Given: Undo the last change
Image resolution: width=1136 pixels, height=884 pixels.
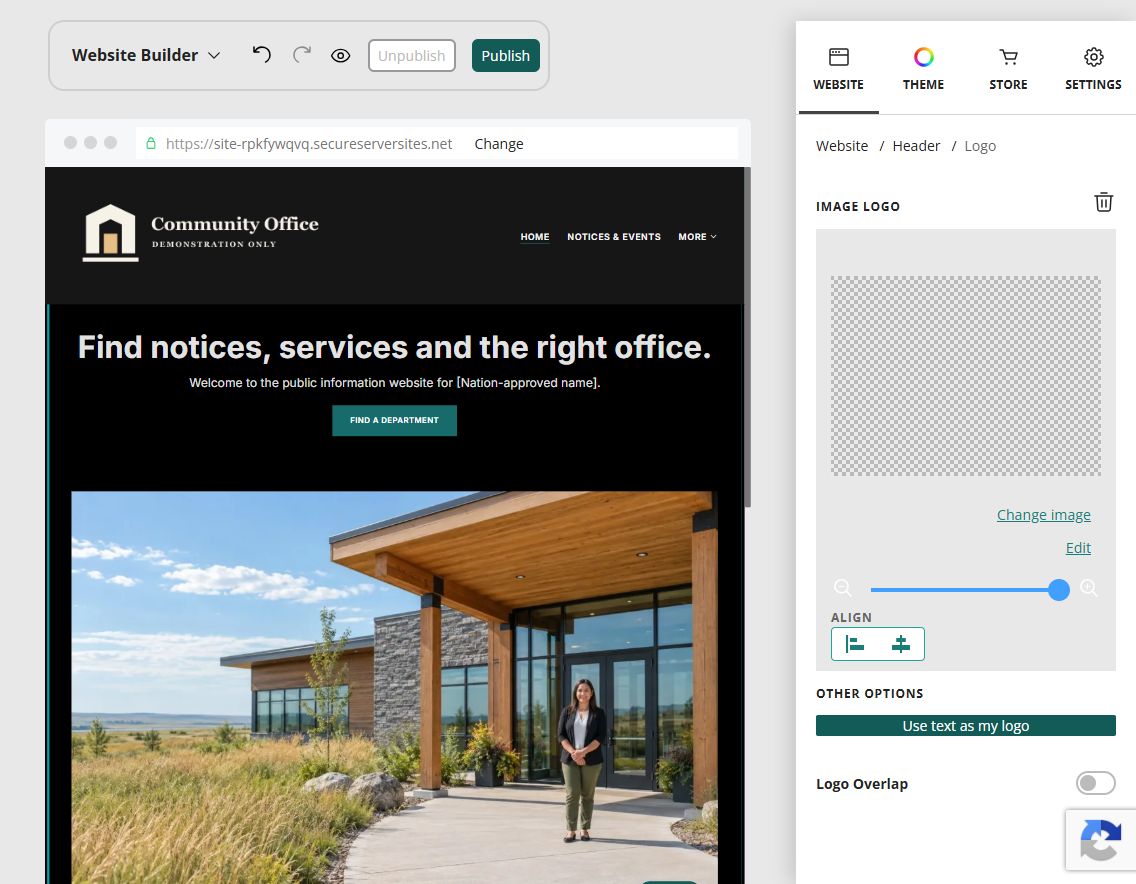Looking at the screenshot, I should (x=262, y=55).
